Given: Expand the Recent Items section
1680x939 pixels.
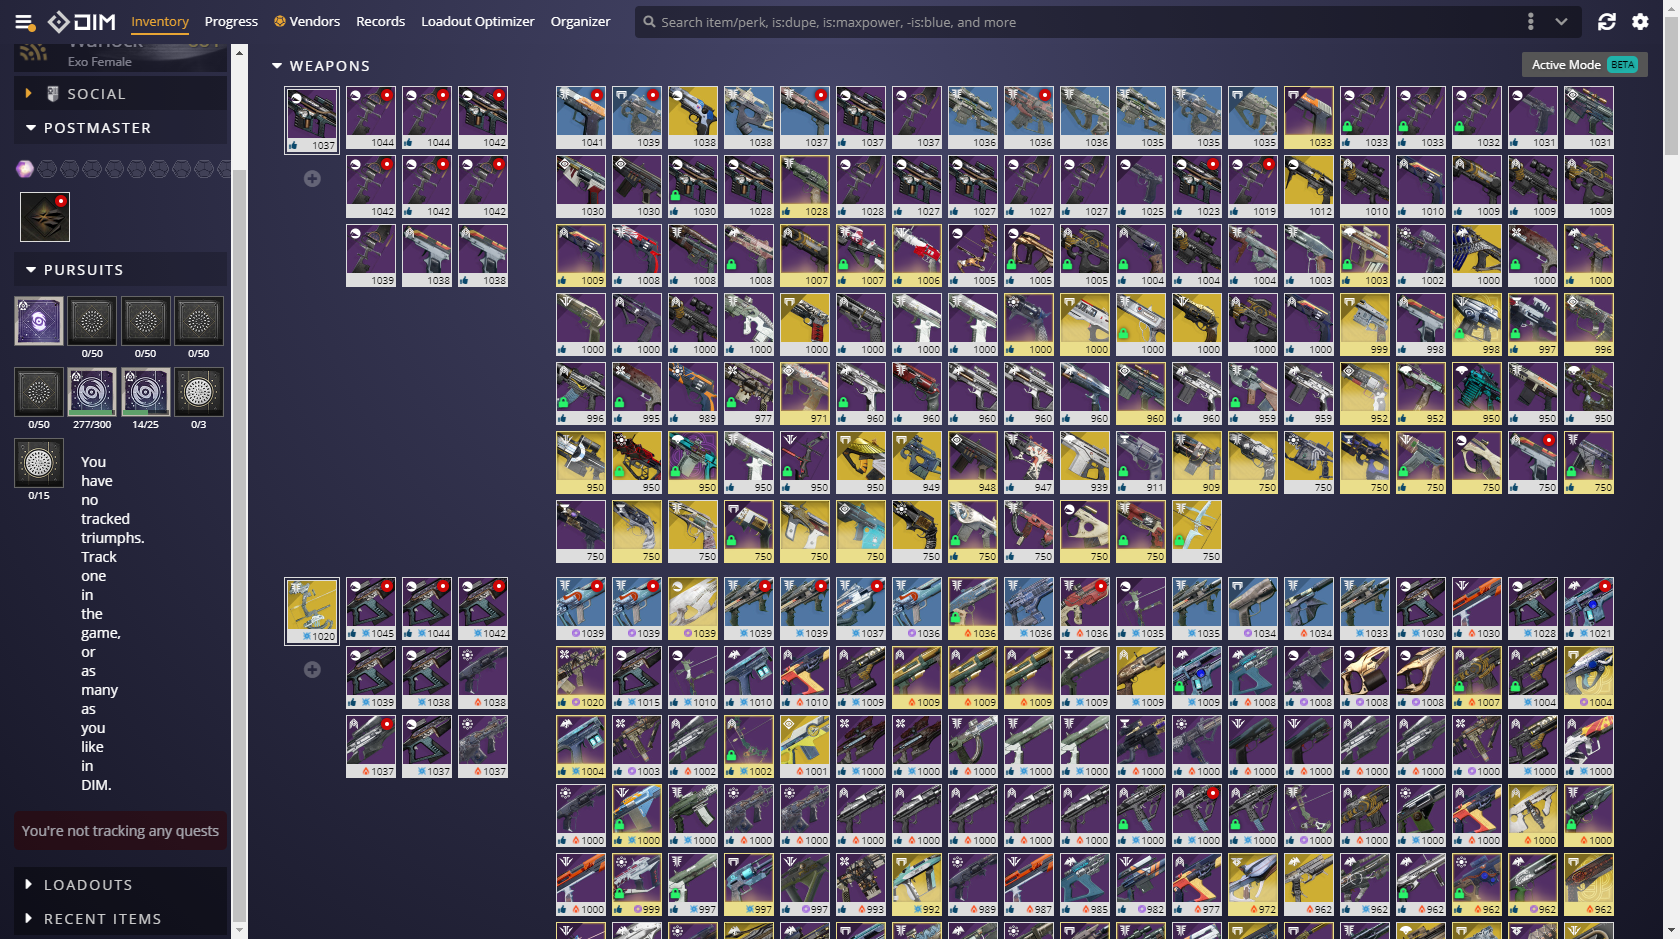Looking at the screenshot, I should [120, 919].
